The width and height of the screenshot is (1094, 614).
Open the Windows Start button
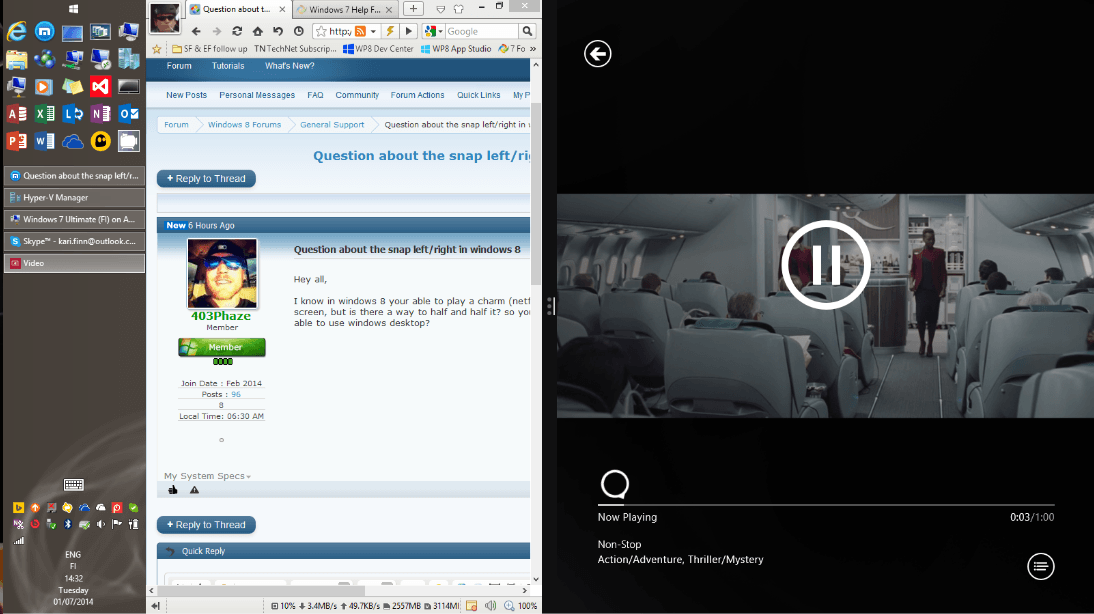[73, 9]
